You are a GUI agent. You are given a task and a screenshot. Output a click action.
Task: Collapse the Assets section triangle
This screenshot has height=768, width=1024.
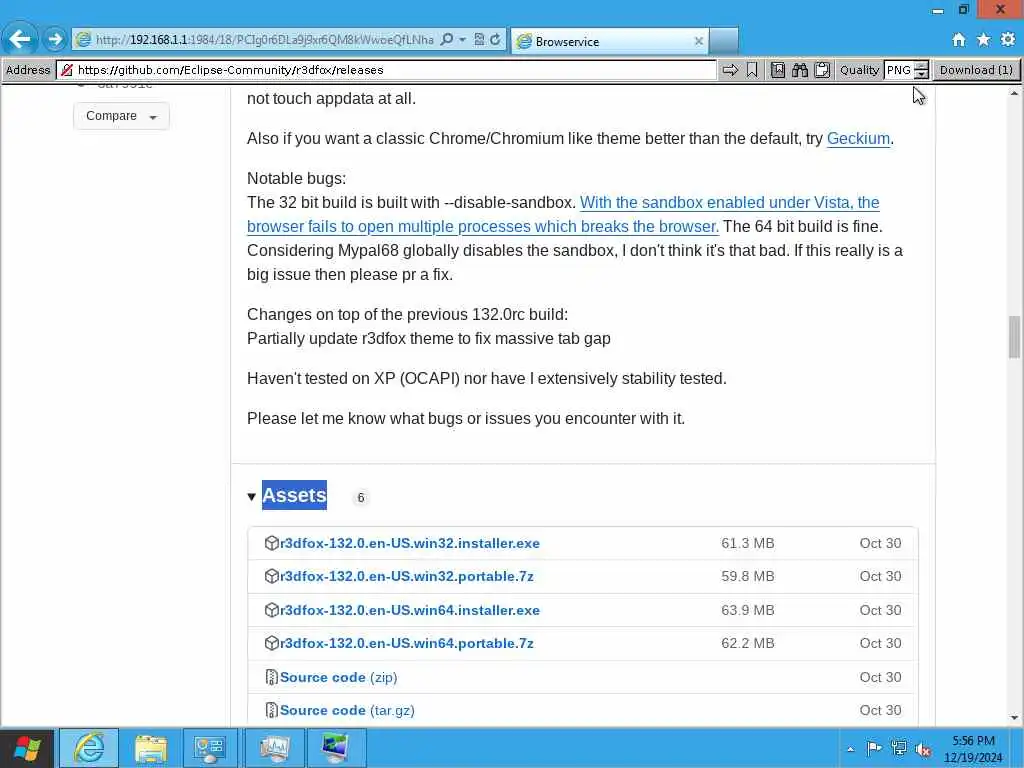(x=251, y=497)
